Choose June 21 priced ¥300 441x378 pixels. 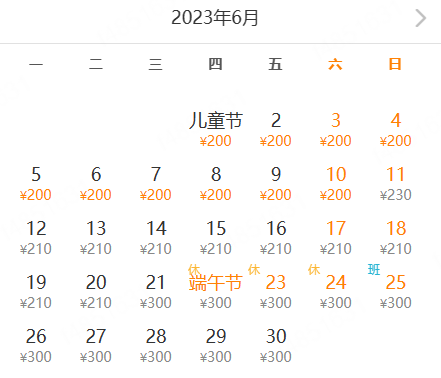click(156, 291)
